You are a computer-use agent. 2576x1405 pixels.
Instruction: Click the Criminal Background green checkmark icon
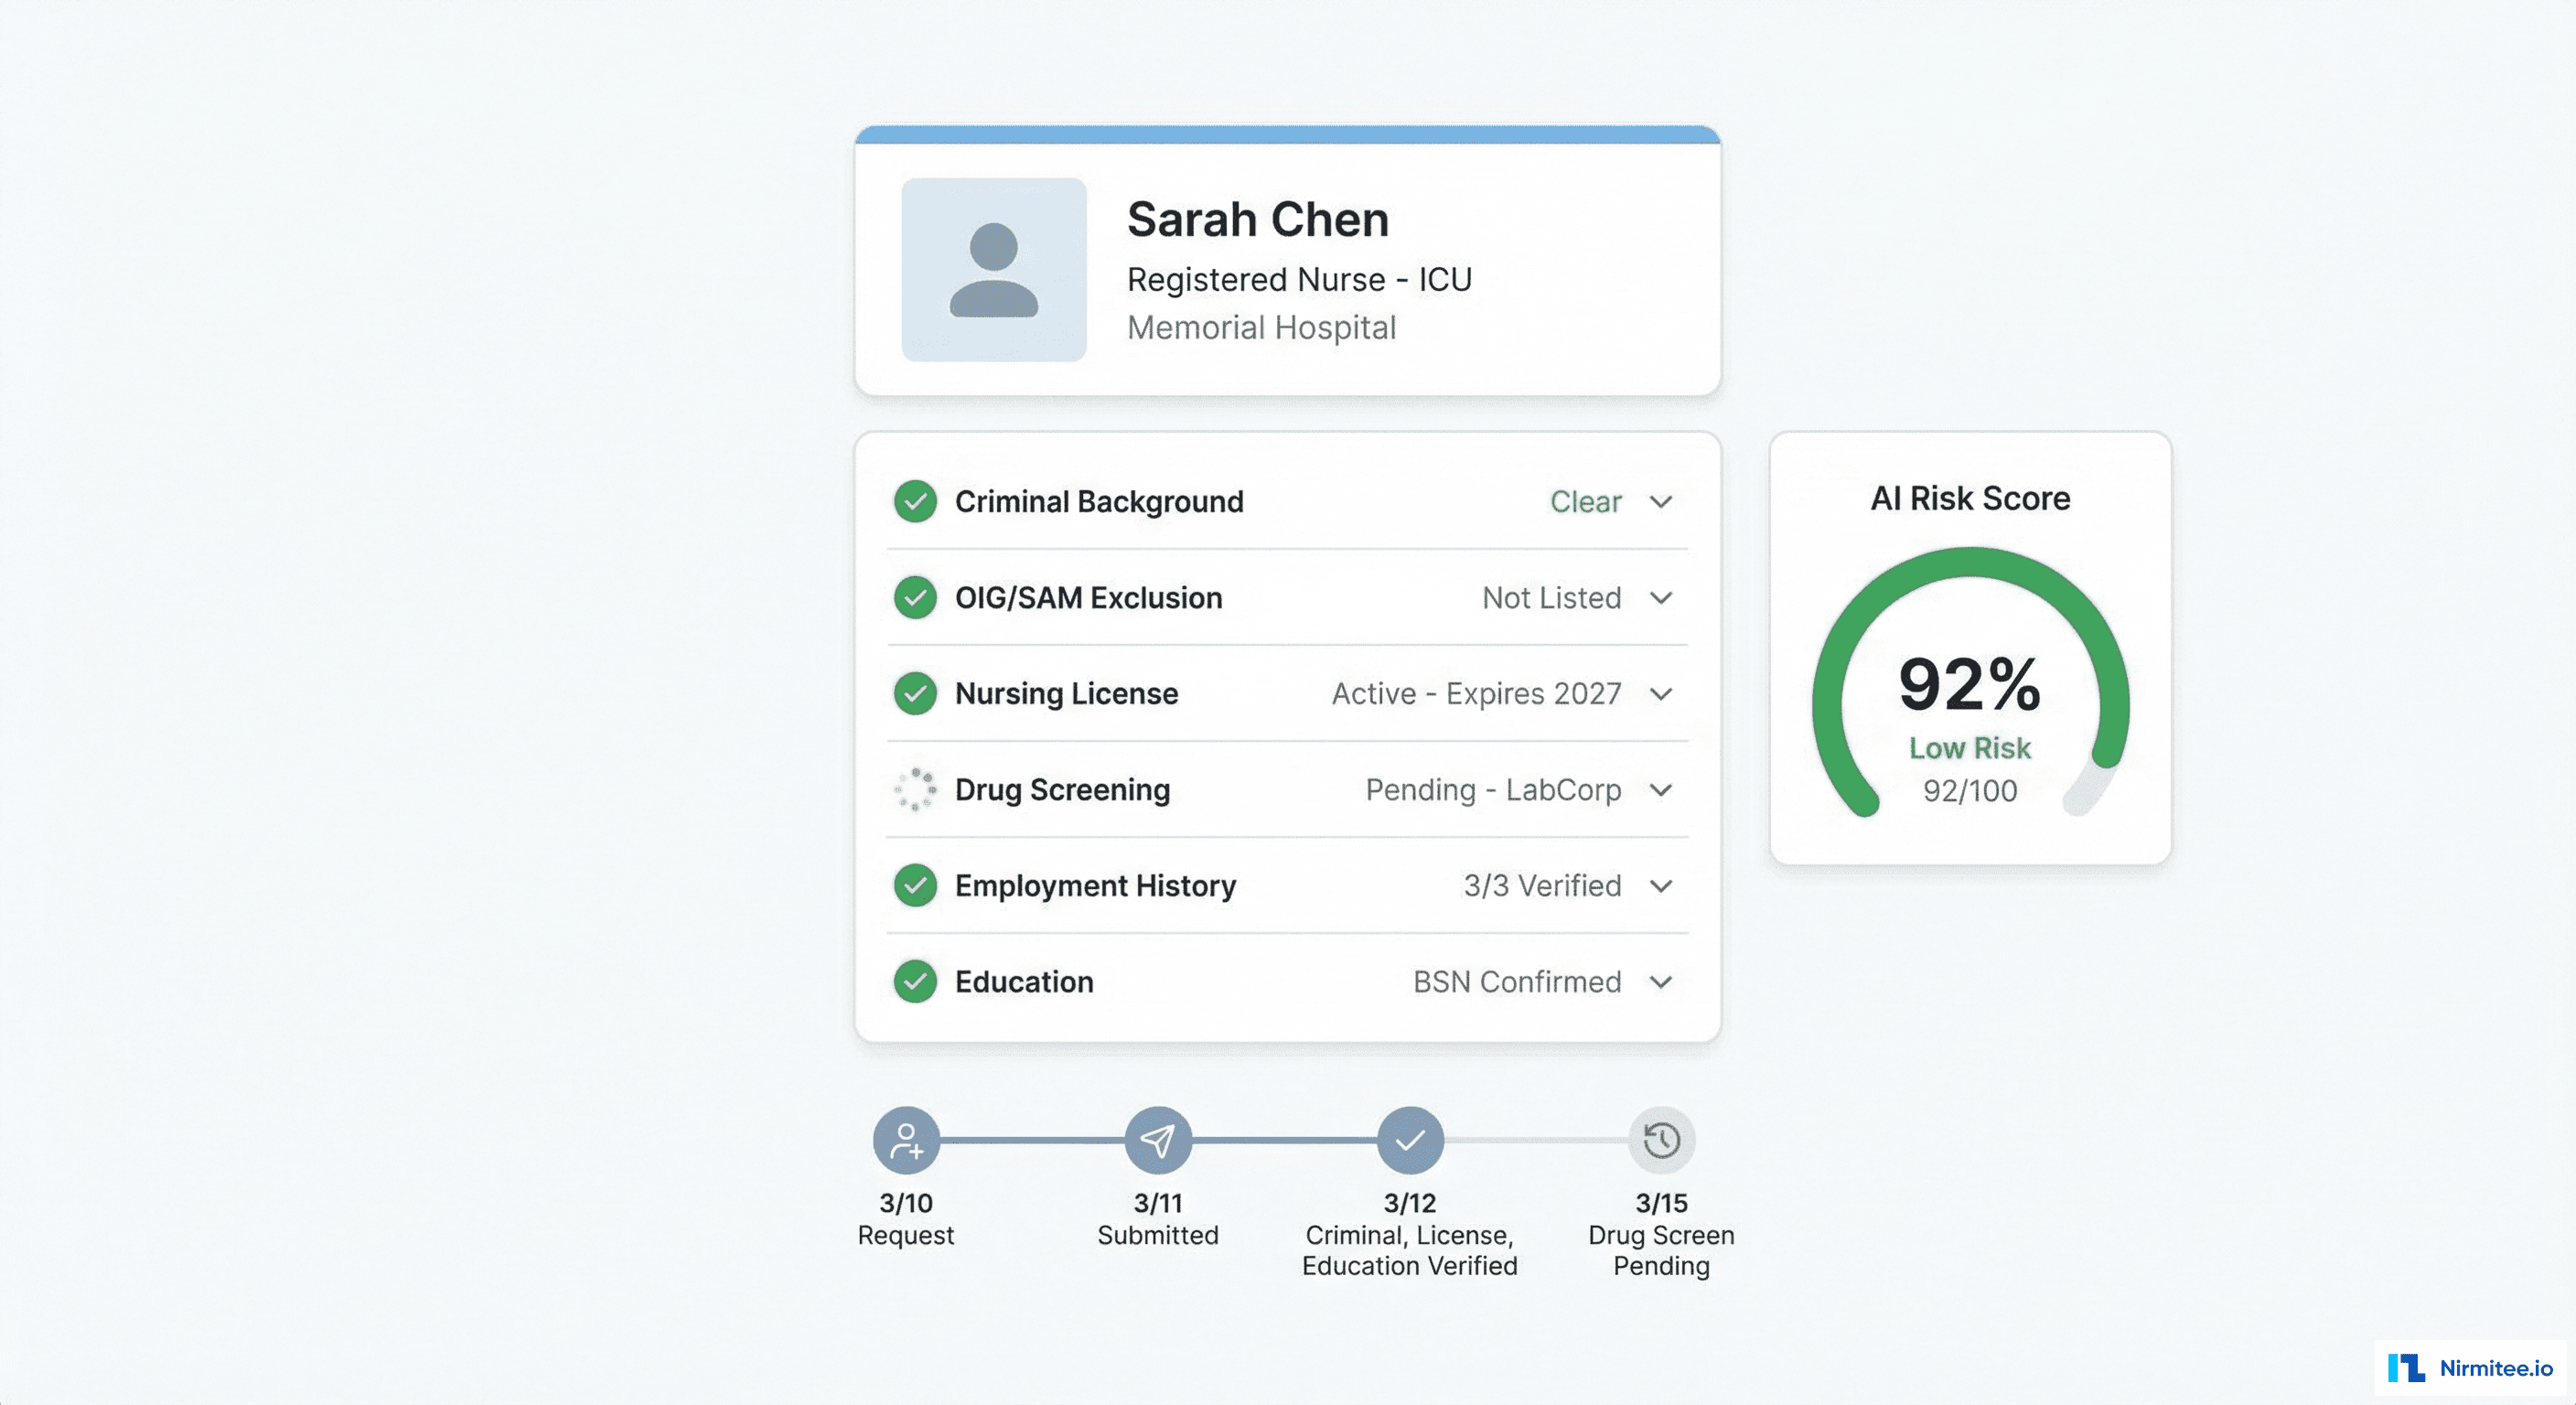pos(915,502)
